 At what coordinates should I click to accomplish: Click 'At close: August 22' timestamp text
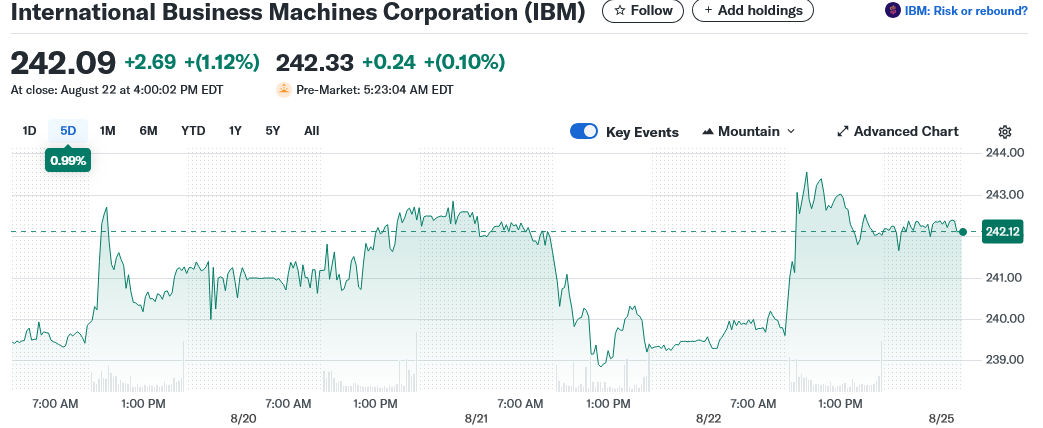[117, 89]
